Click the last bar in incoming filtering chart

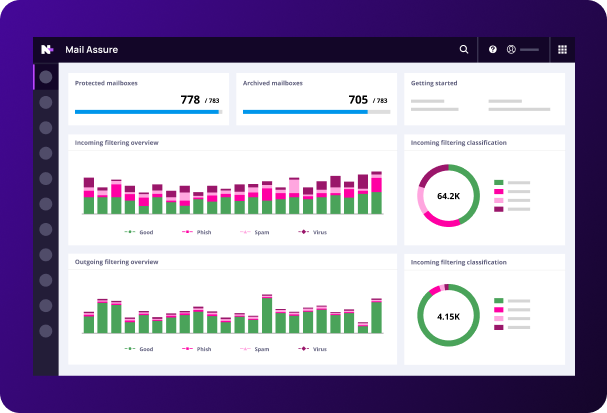376,192
